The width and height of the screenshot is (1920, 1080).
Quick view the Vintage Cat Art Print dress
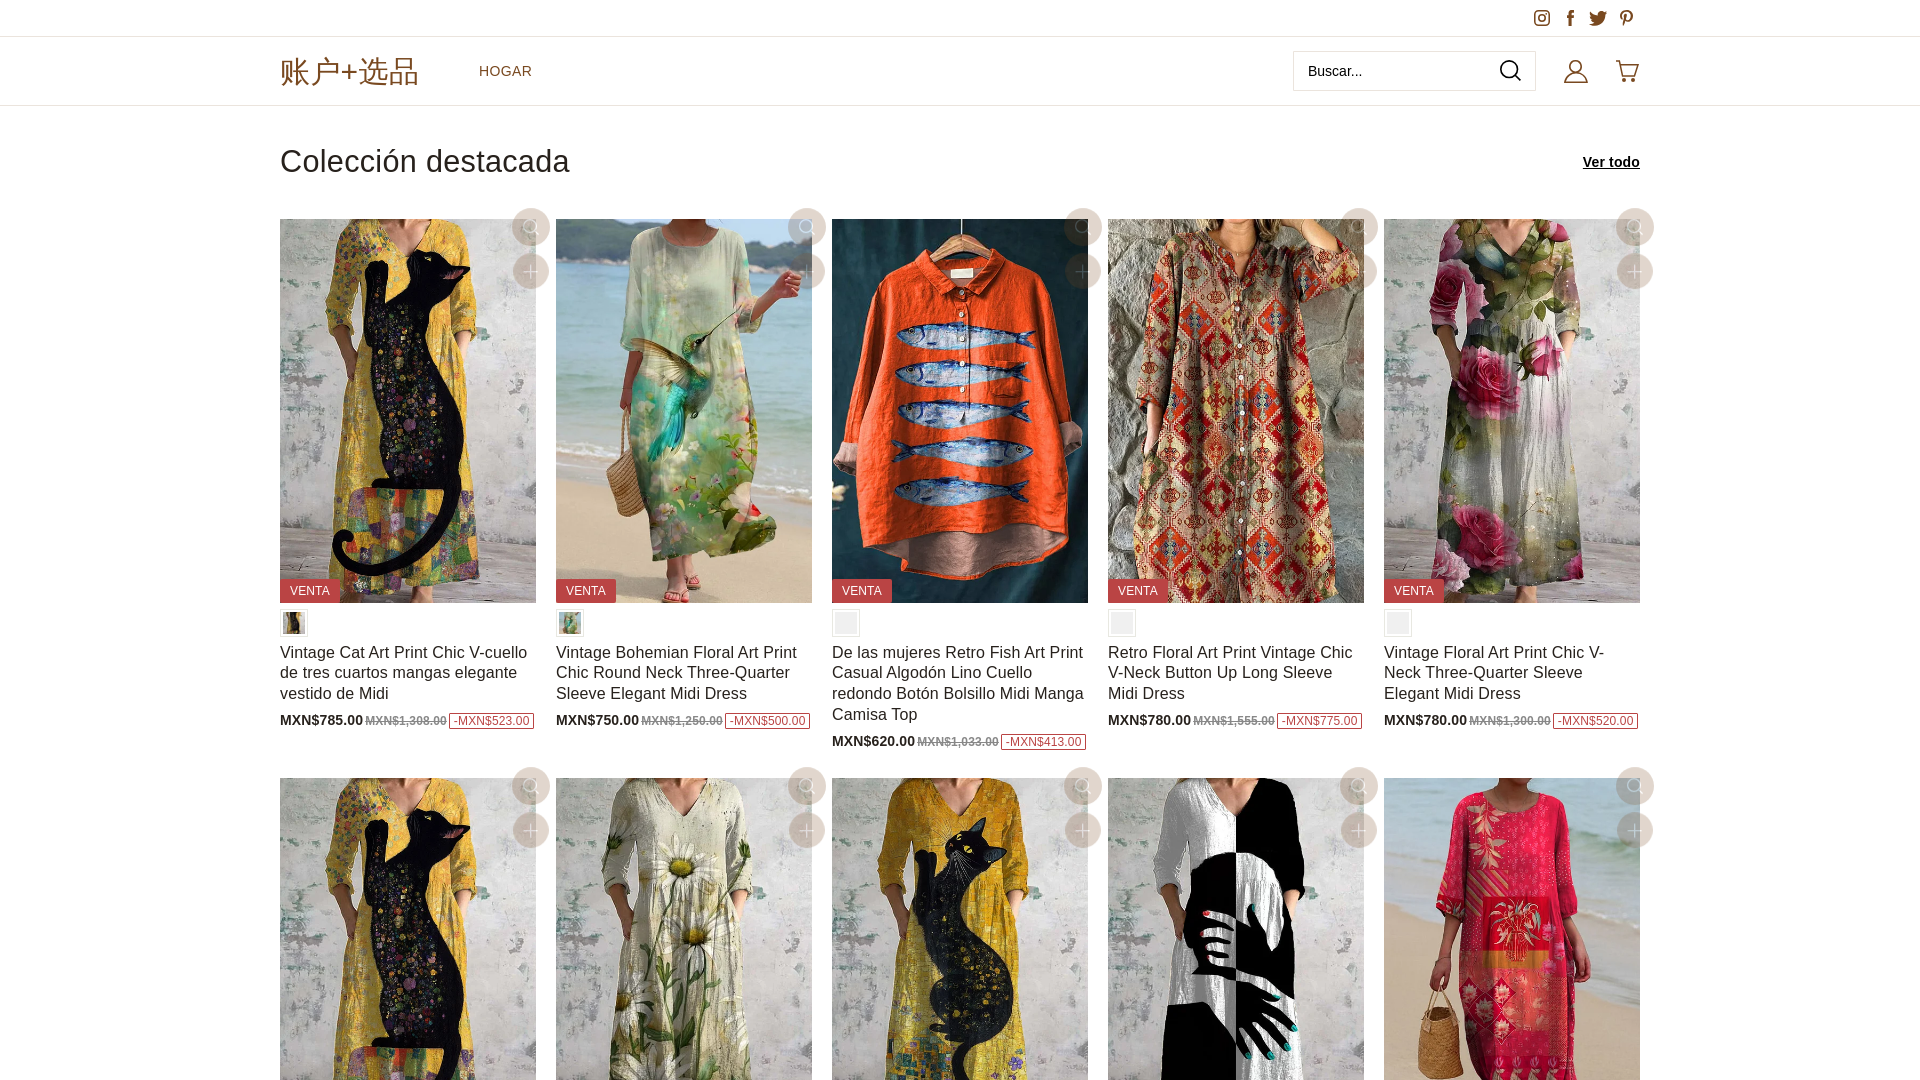click(x=531, y=227)
